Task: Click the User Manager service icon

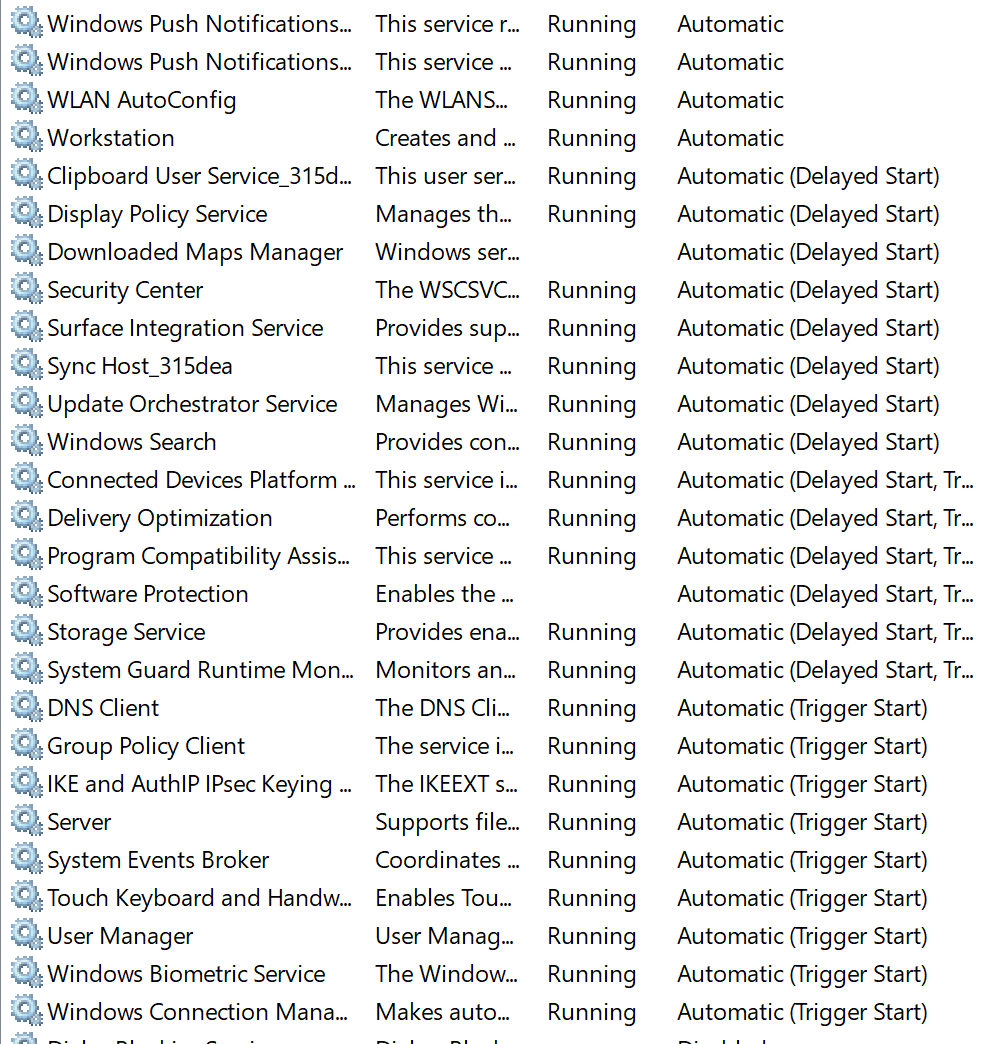Action: [27, 933]
